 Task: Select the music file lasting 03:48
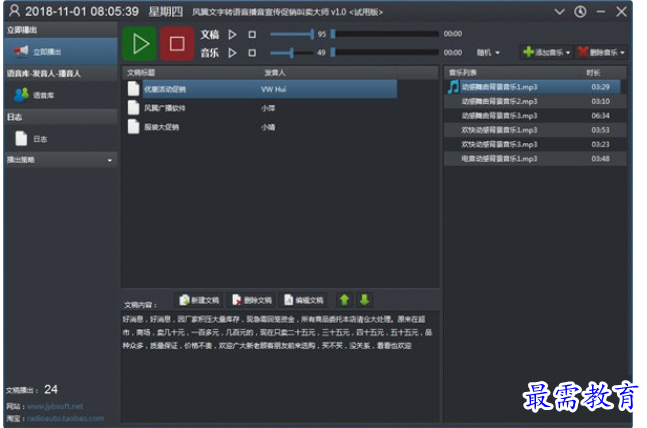pyautogui.click(x=535, y=159)
